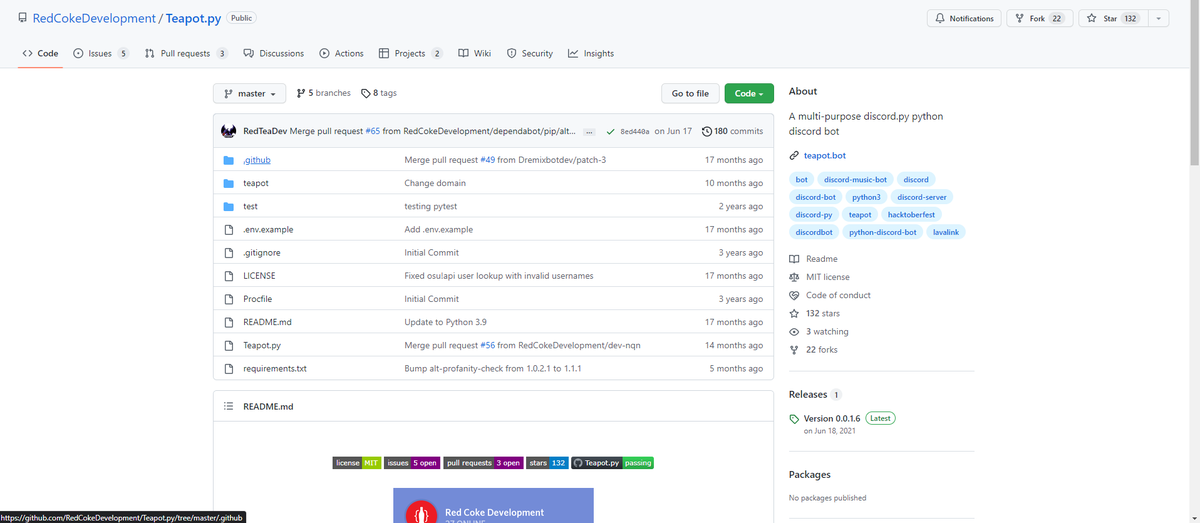This screenshot has height=523, width=1200.
Task: Click the Go to file button
Action: [x=690, y=93]
